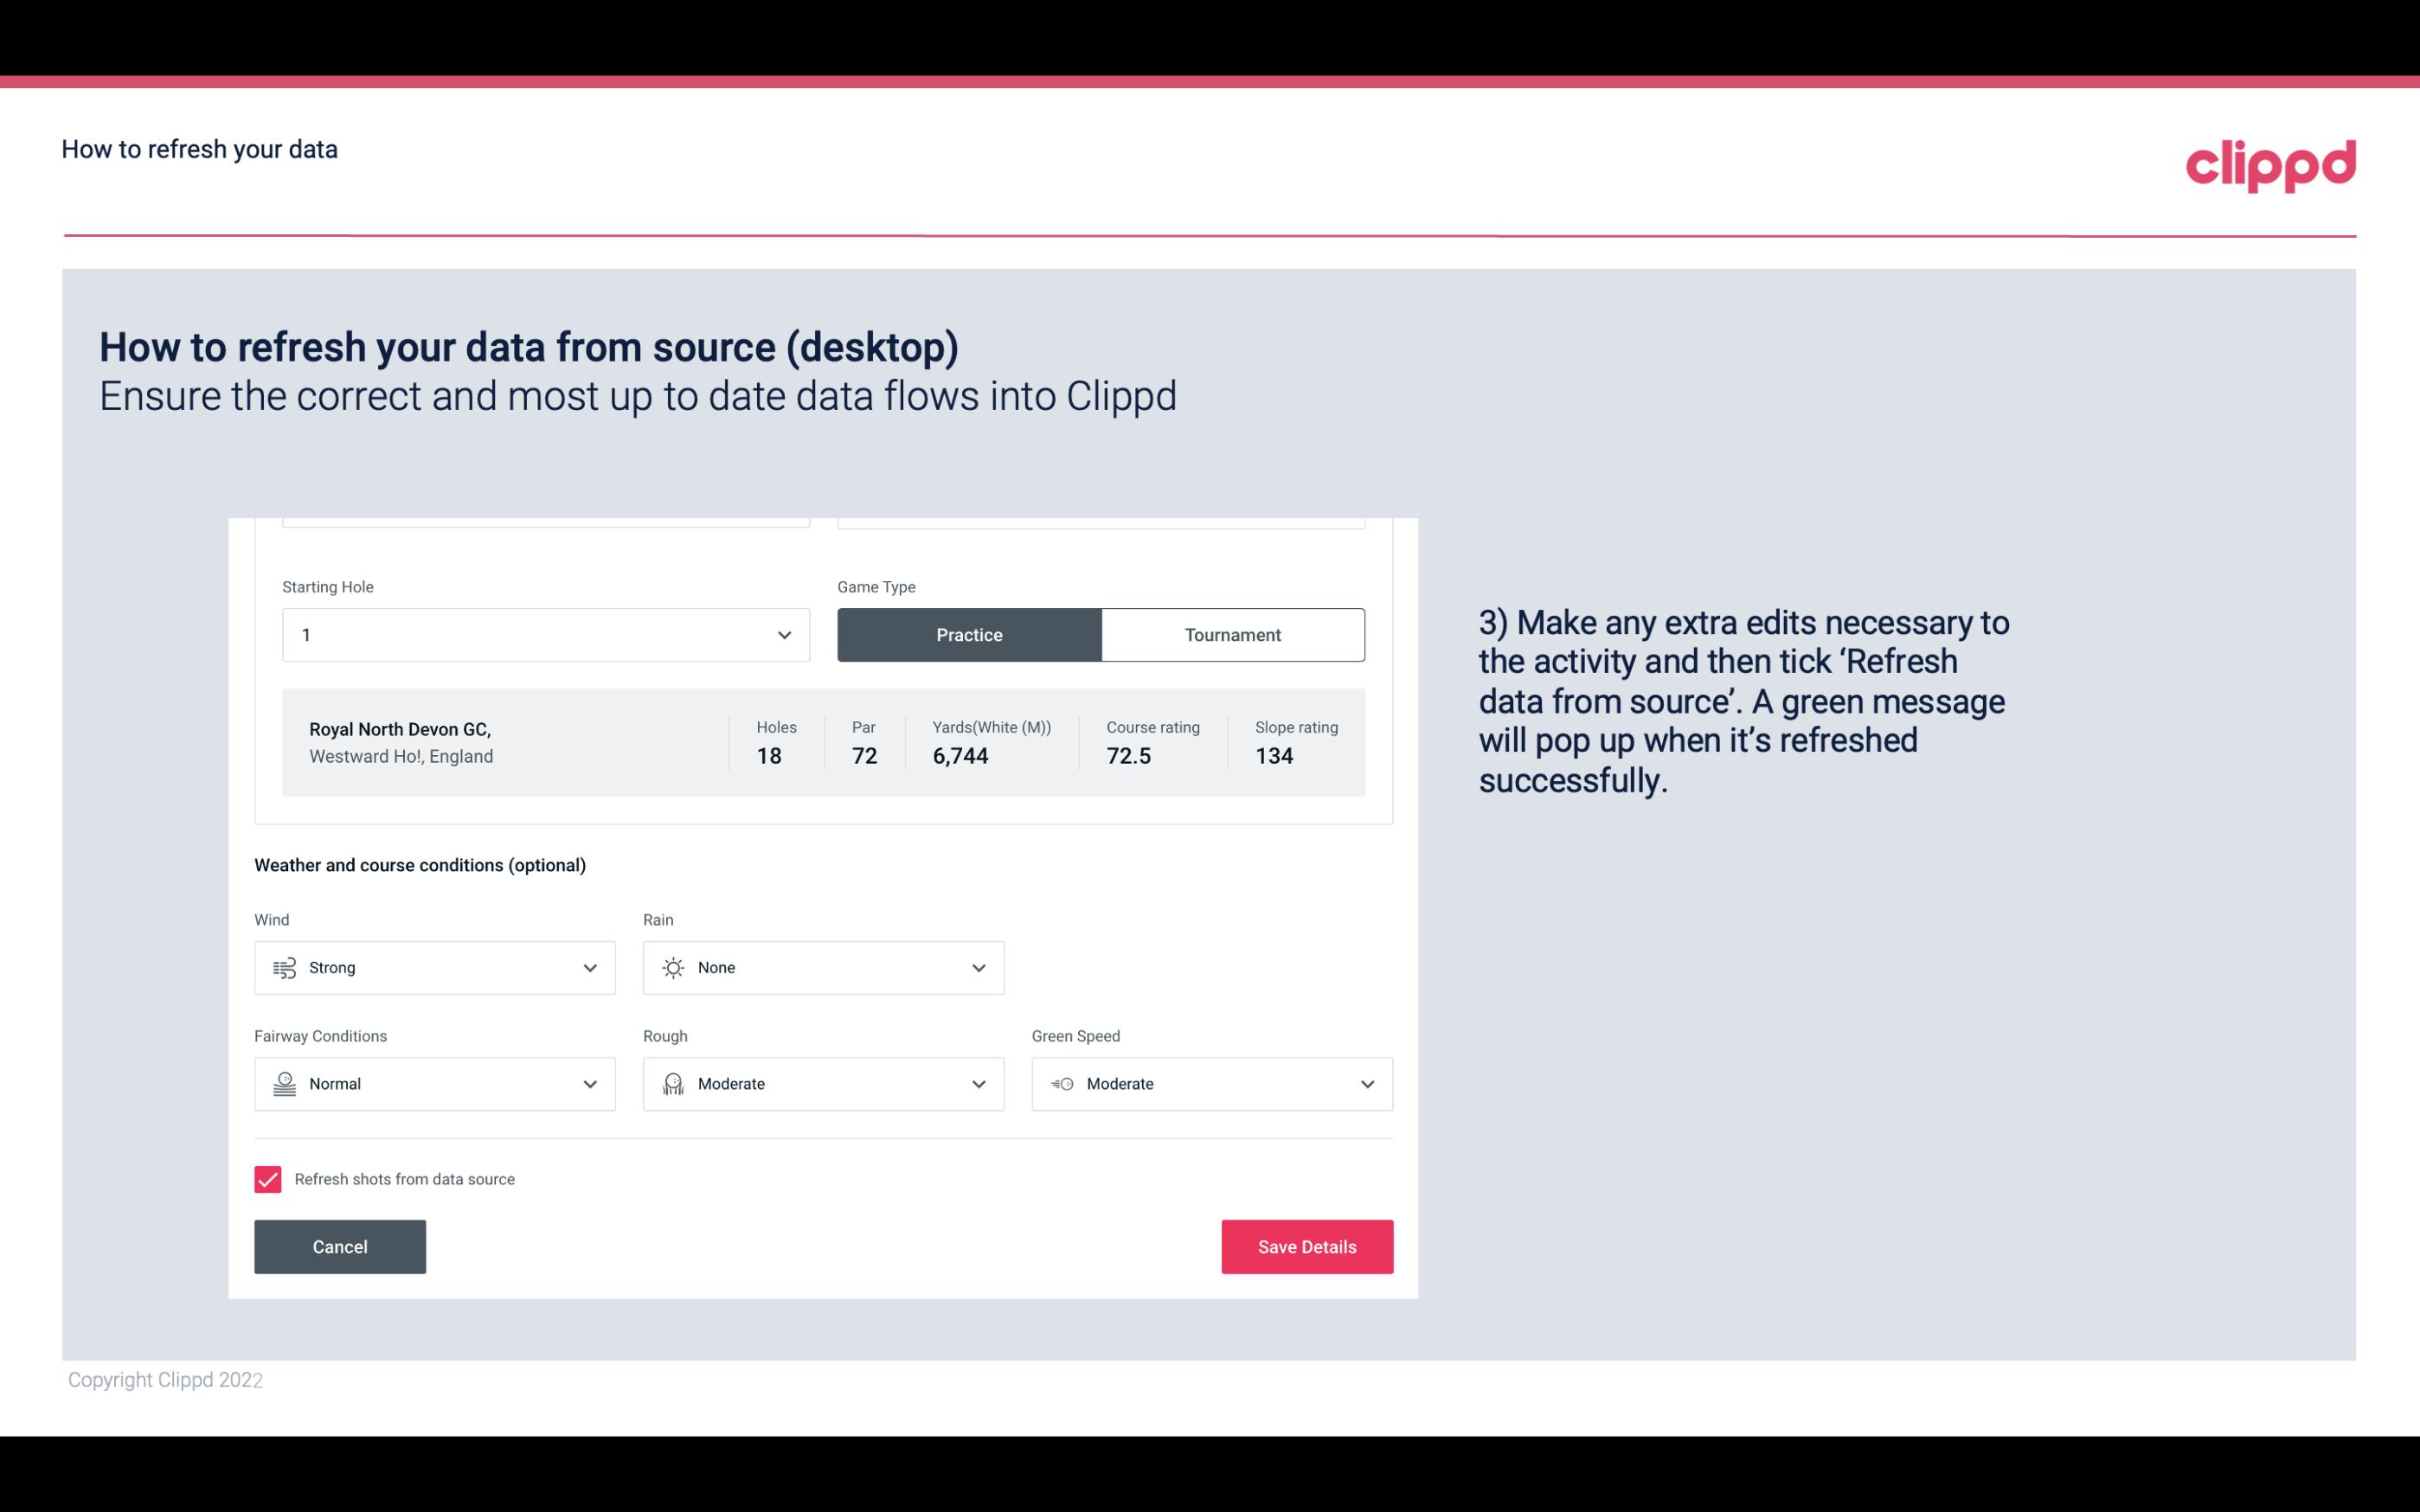
Task: Expand the Rain condition dropdown
Action: coord(976,965)
